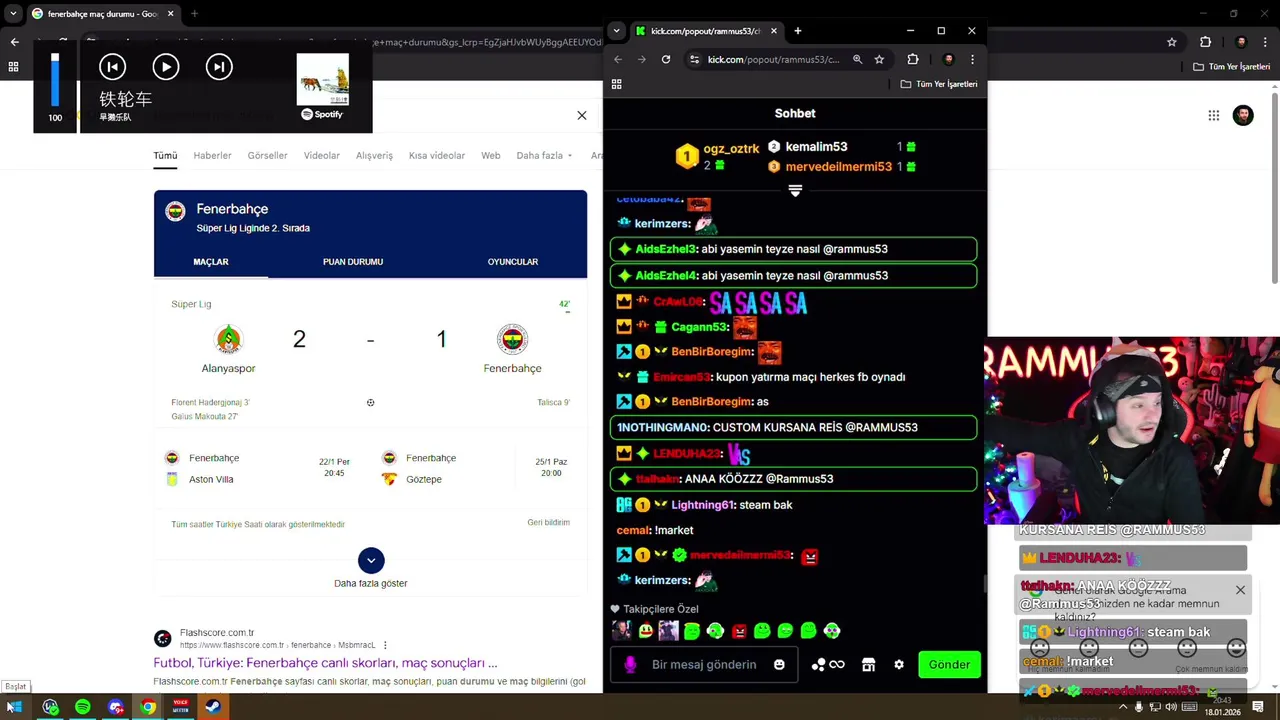Screen dimensions: 1280x720
Task: Open Chrome three-dot menu in Kick window
Action: (972, 59)
